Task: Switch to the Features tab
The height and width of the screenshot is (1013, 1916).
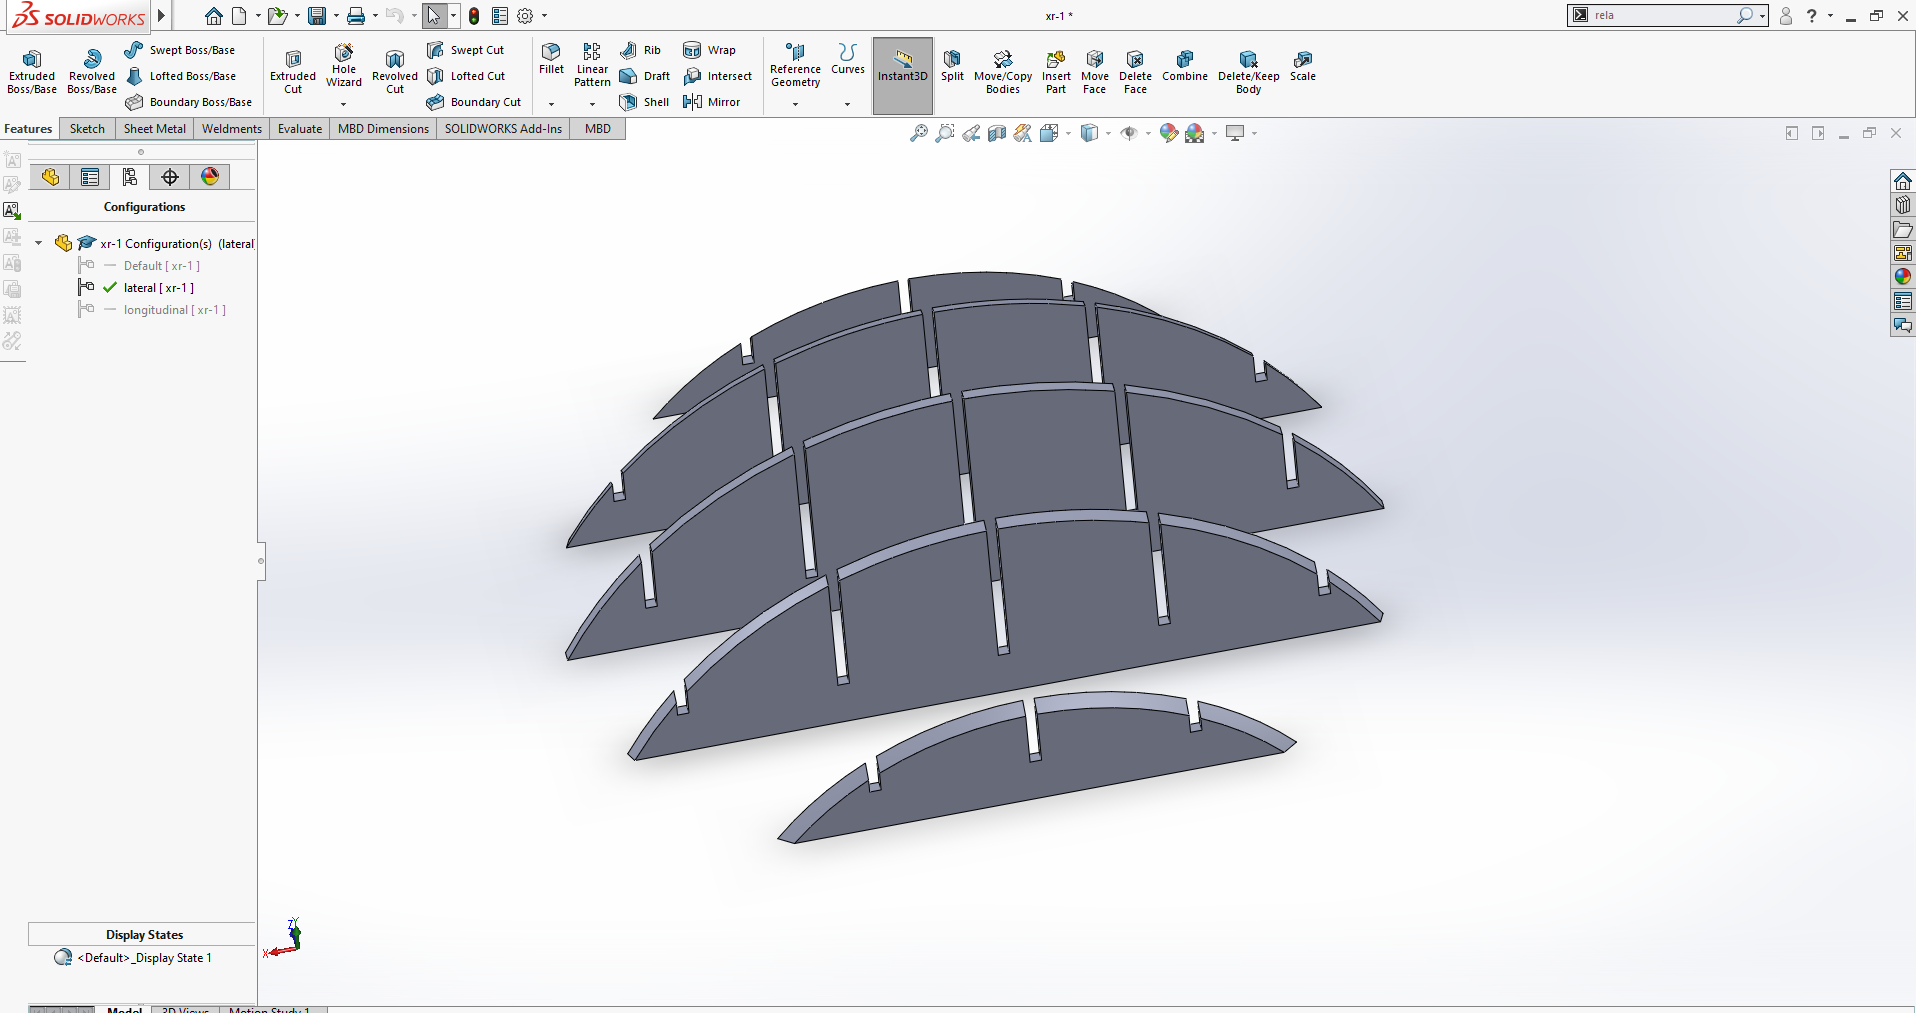Action: point(28,129)
